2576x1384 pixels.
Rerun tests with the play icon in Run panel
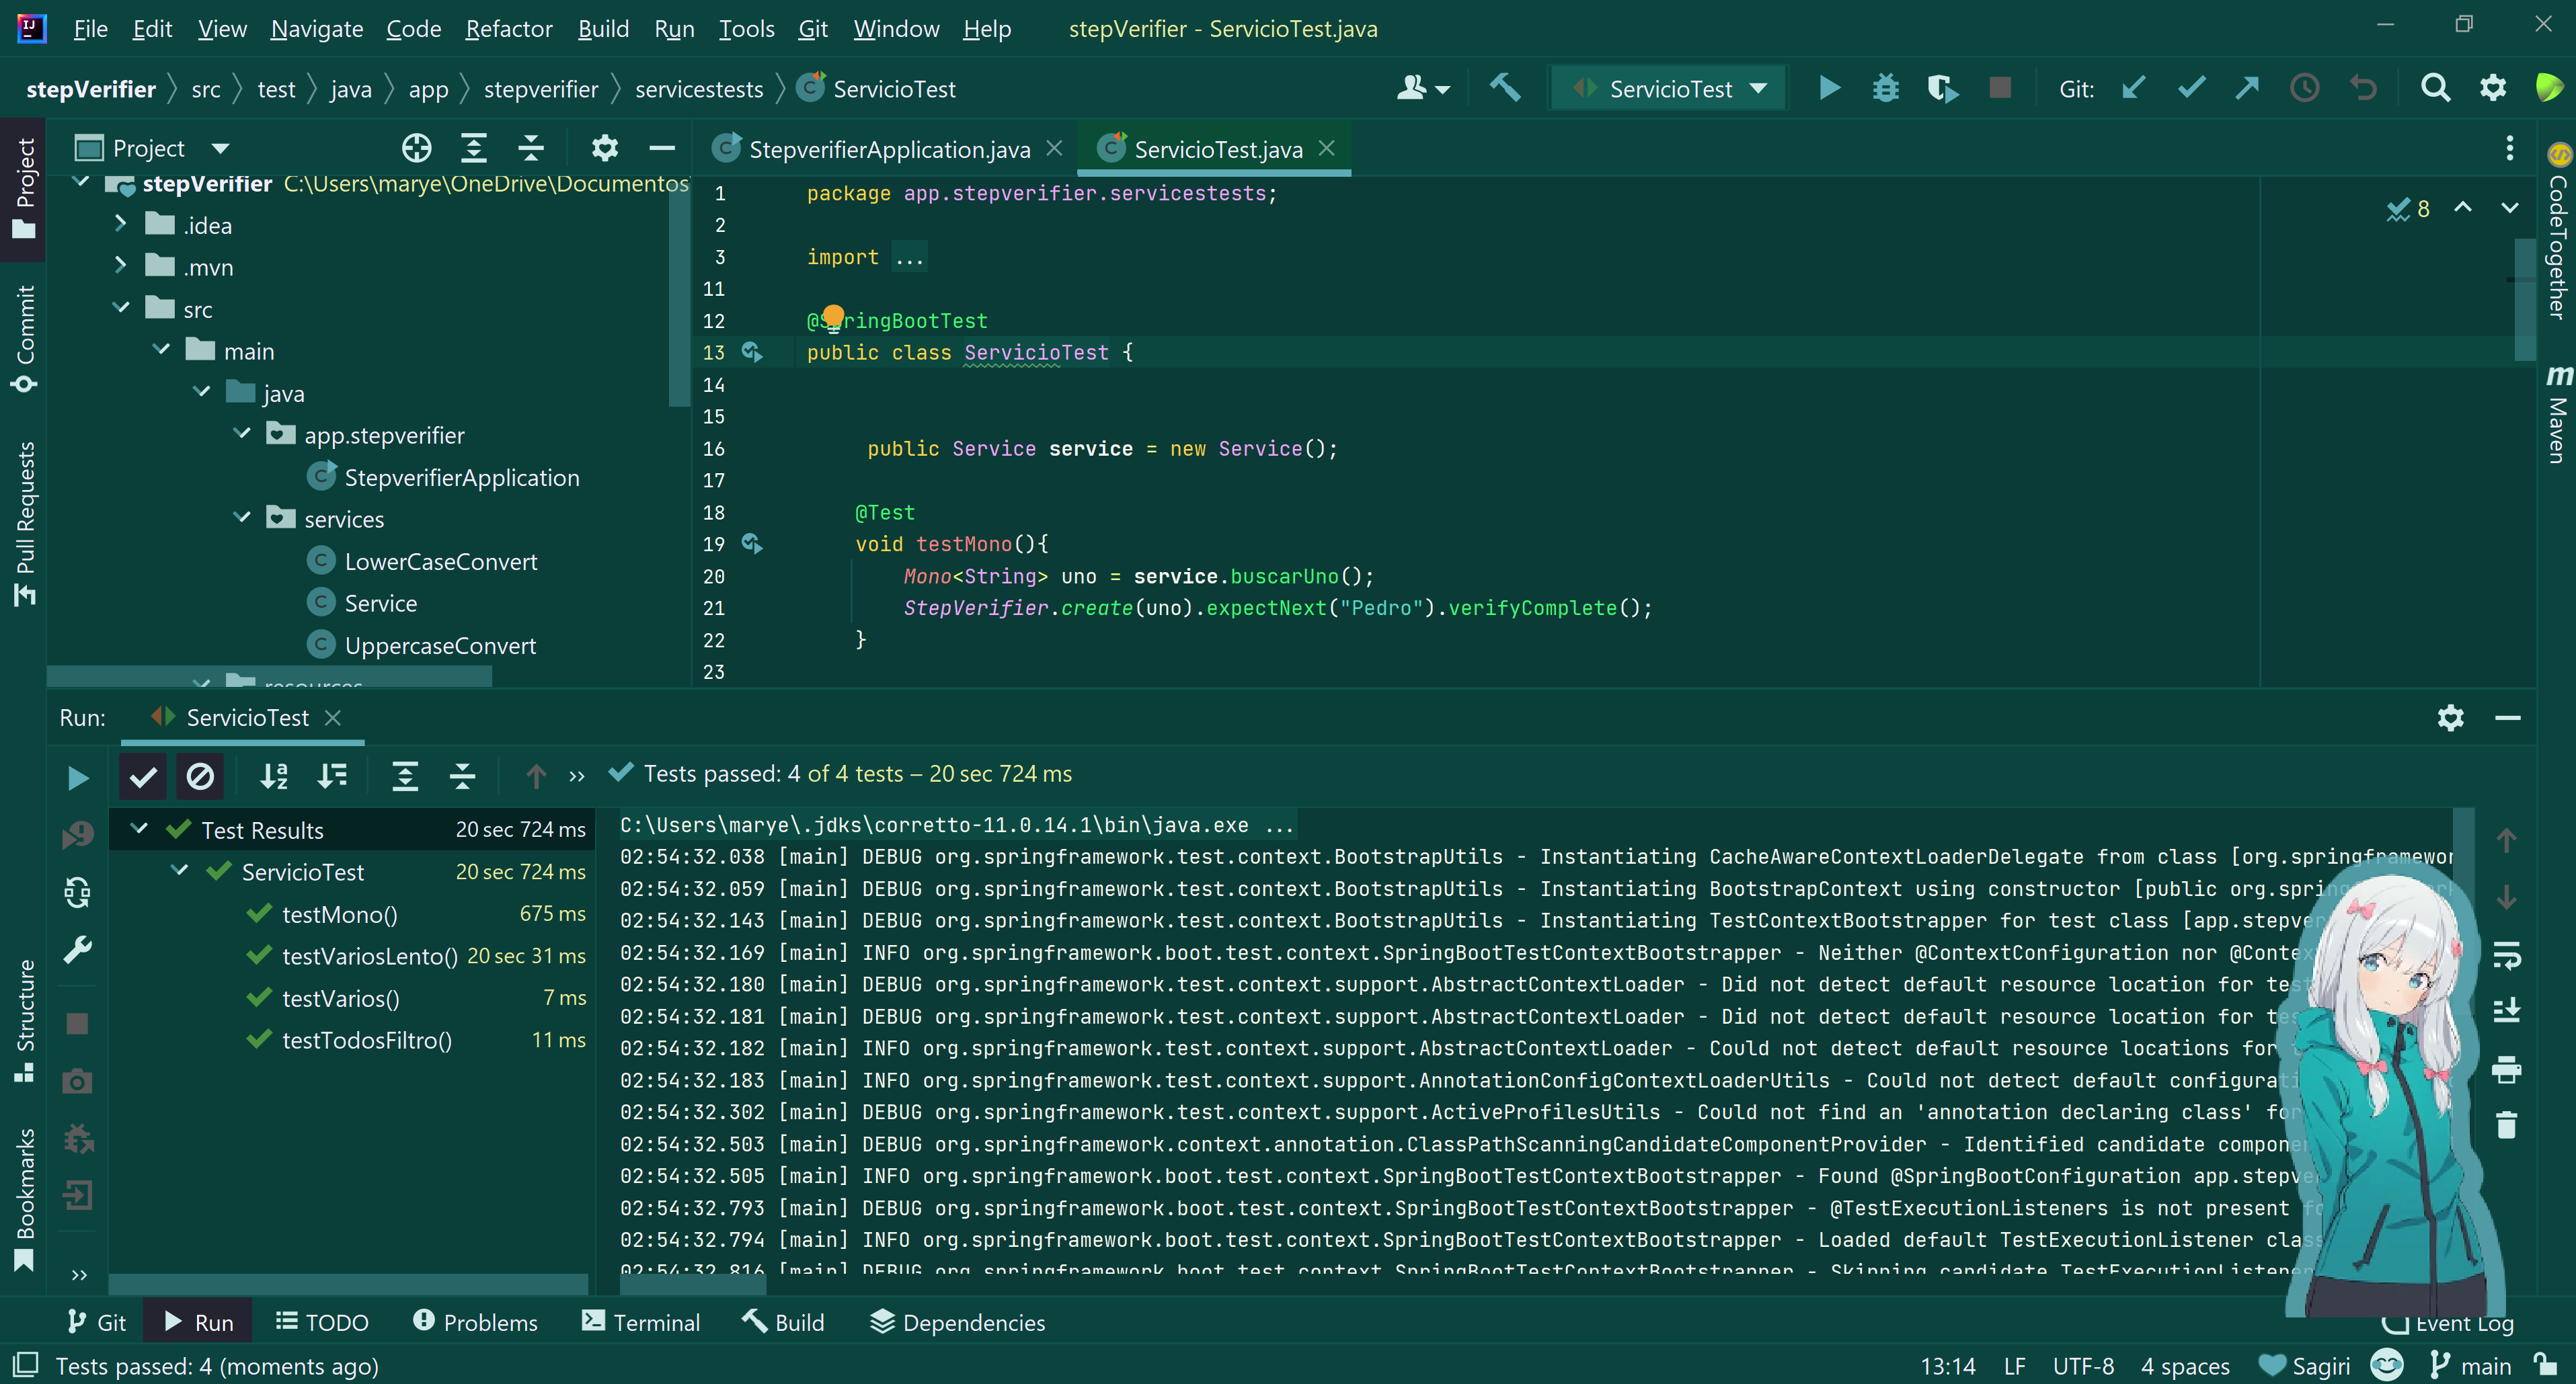(78, 778)
